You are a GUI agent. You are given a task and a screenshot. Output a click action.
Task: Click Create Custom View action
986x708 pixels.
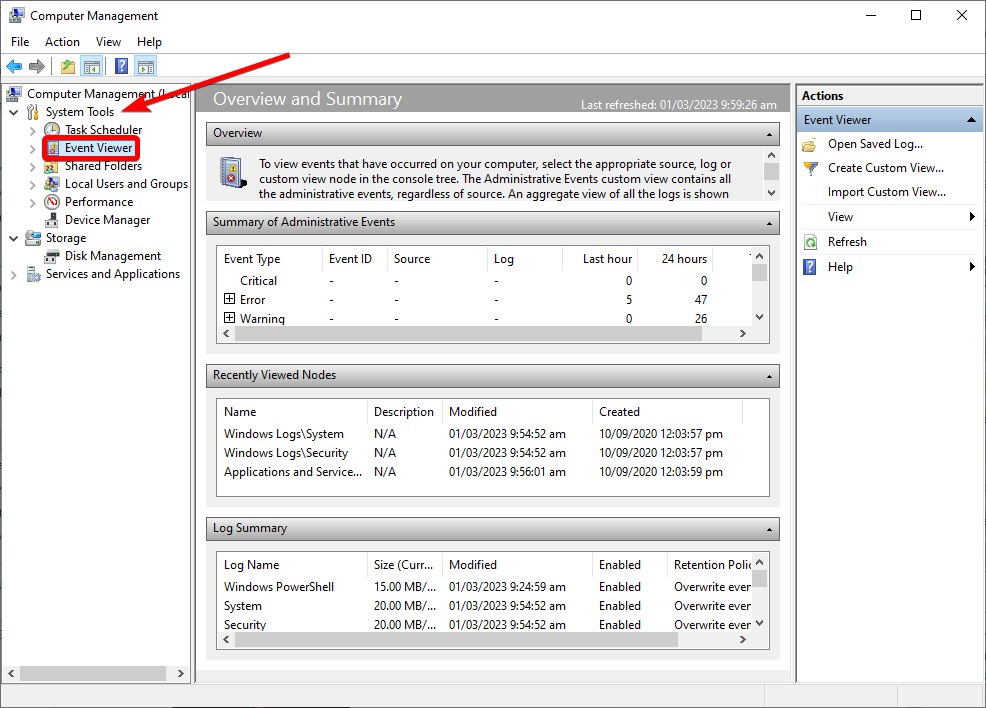pos(886,168)
